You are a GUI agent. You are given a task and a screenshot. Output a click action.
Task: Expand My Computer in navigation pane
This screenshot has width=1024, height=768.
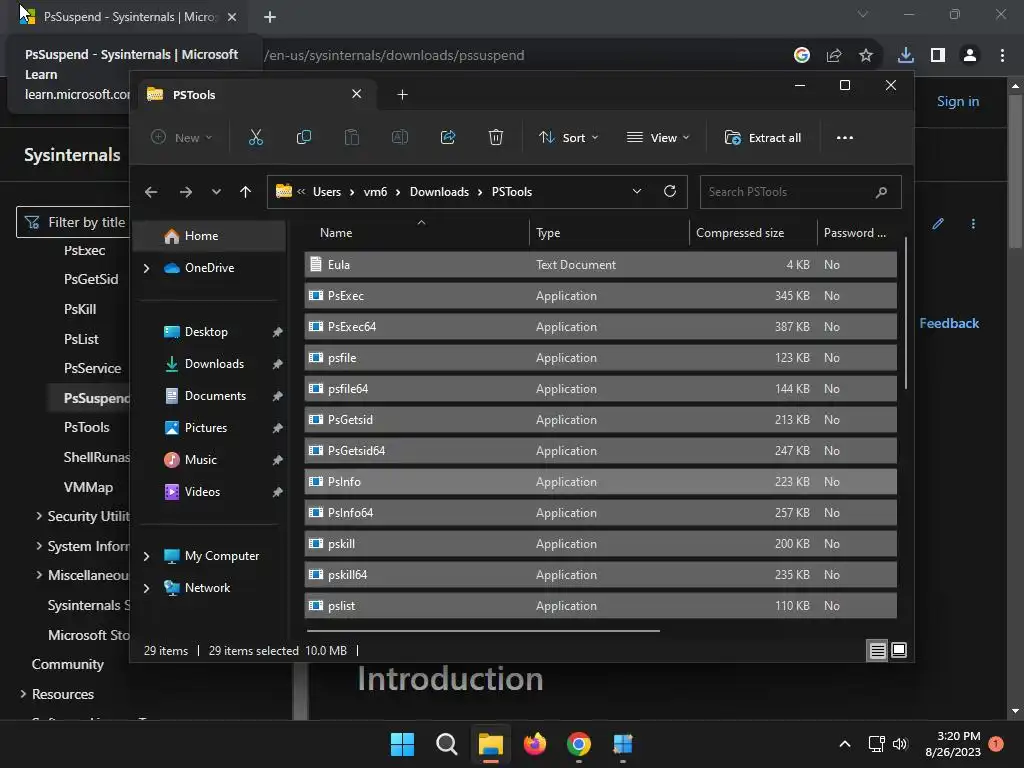click(x=146, y=556)
